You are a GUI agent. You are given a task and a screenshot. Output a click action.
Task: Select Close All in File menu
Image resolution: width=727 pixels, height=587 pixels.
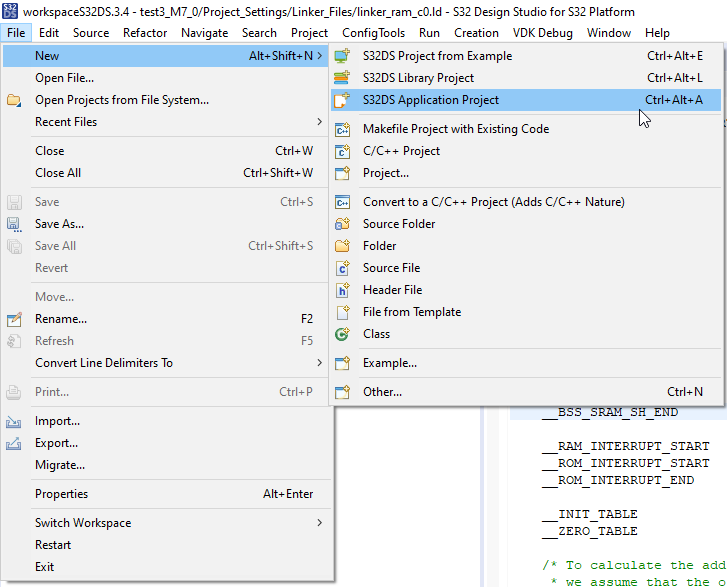[58, 173]
